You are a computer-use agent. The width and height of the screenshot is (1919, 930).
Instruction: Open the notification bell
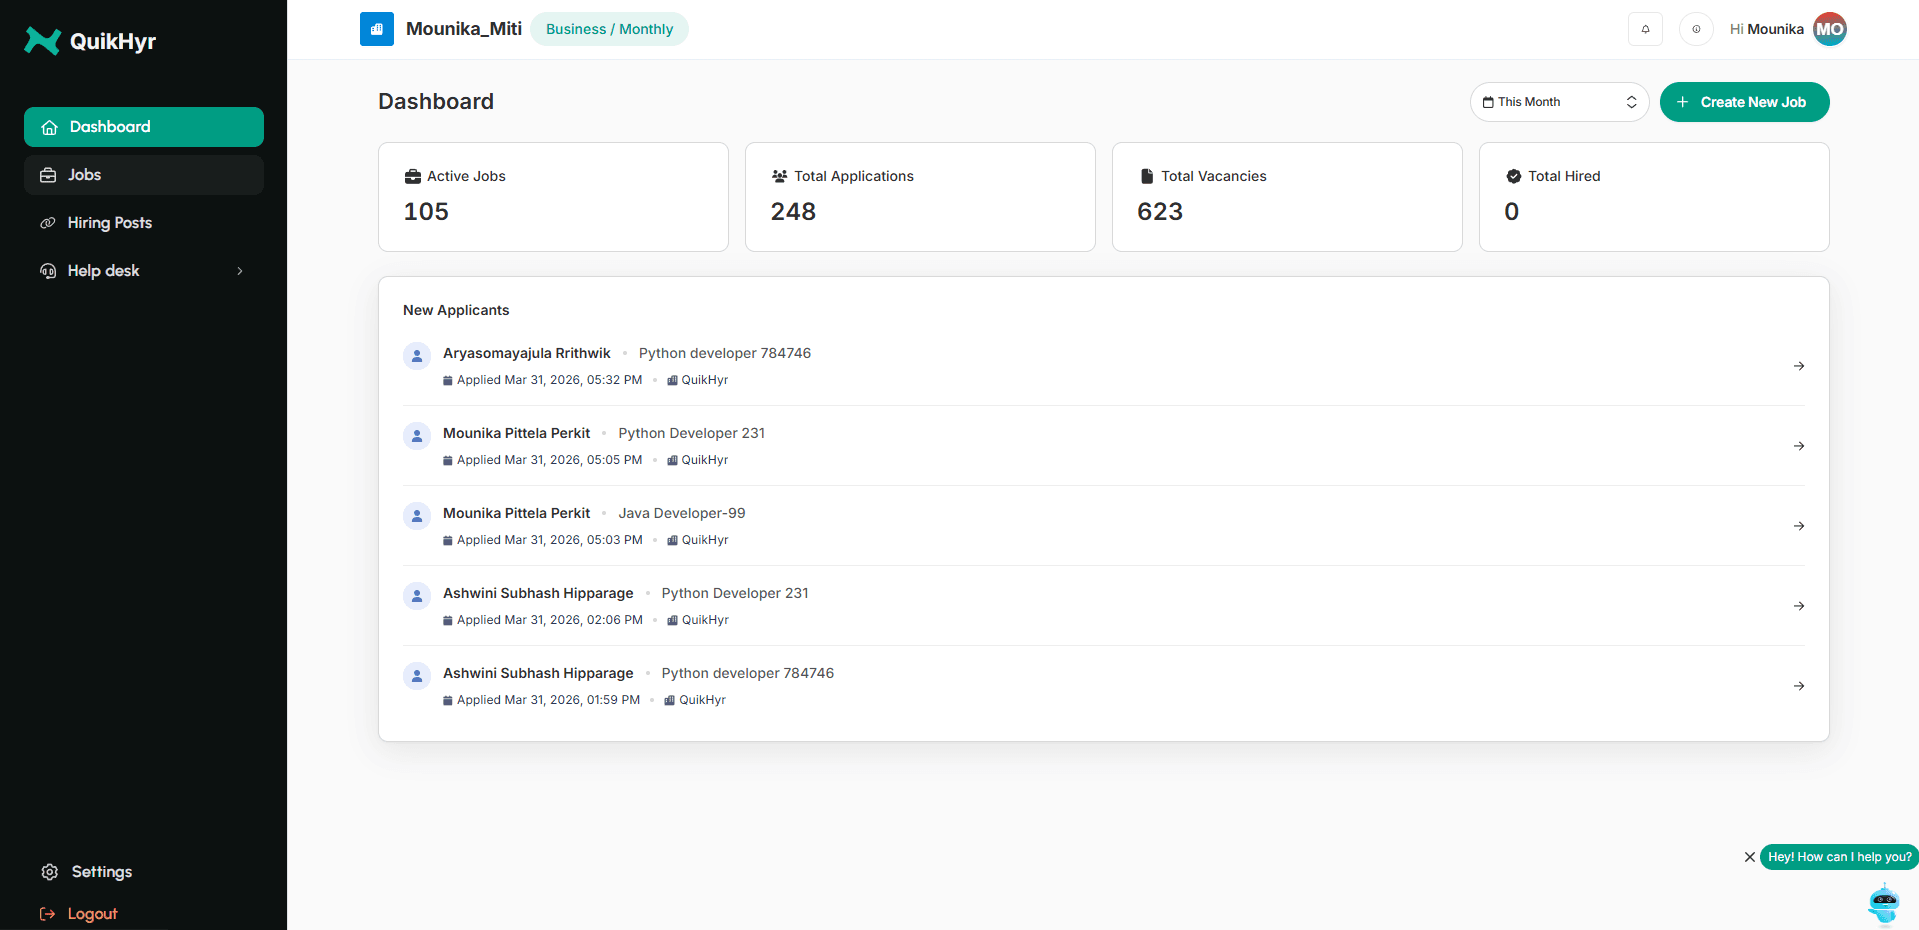tap(1645, 29)
